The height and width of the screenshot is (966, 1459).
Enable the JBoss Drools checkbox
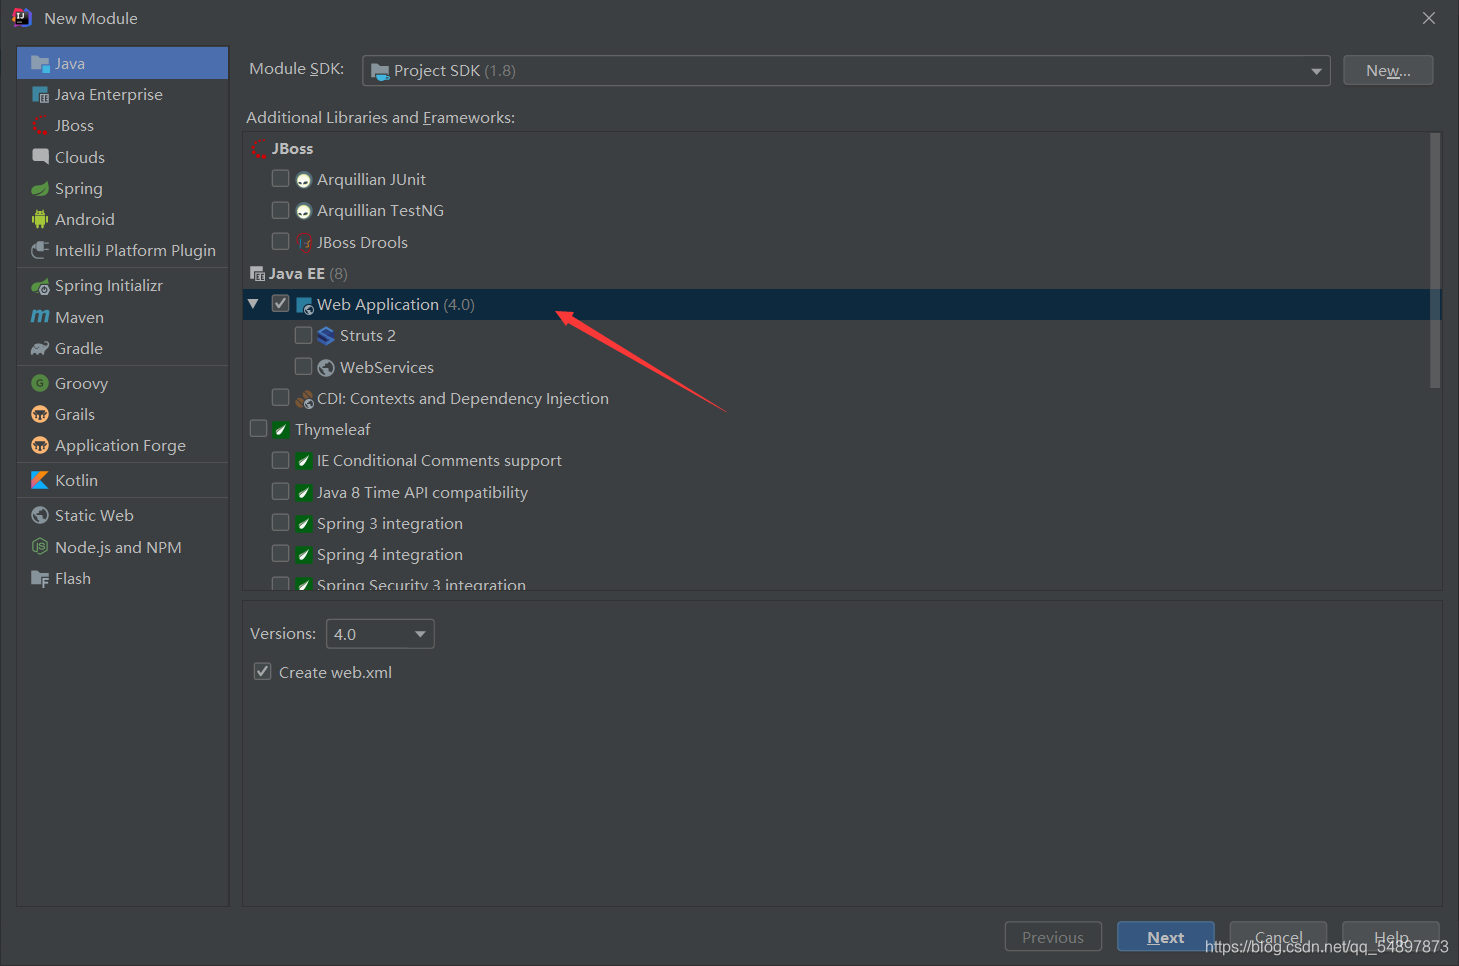point(280,241)
